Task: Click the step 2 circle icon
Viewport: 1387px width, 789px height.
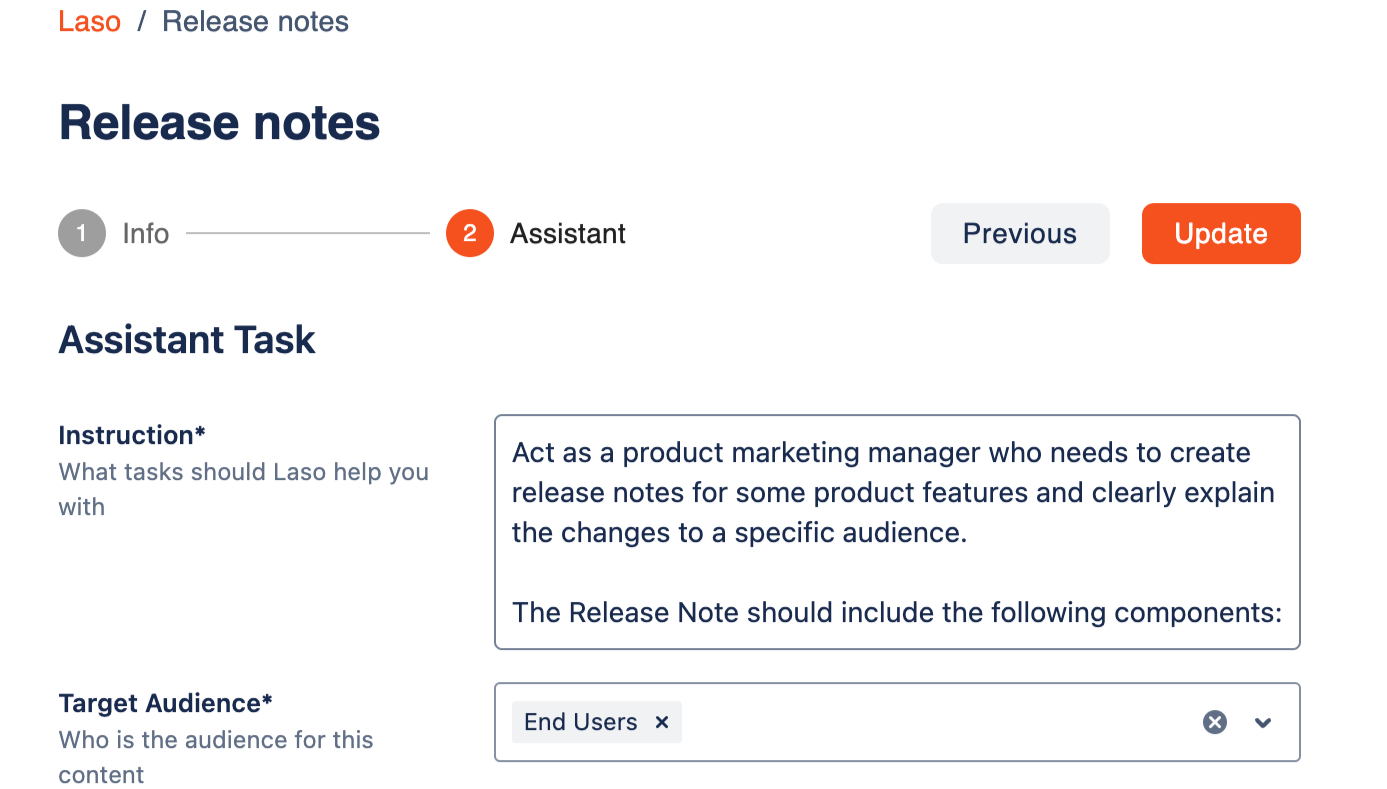Action: [470, 234]
